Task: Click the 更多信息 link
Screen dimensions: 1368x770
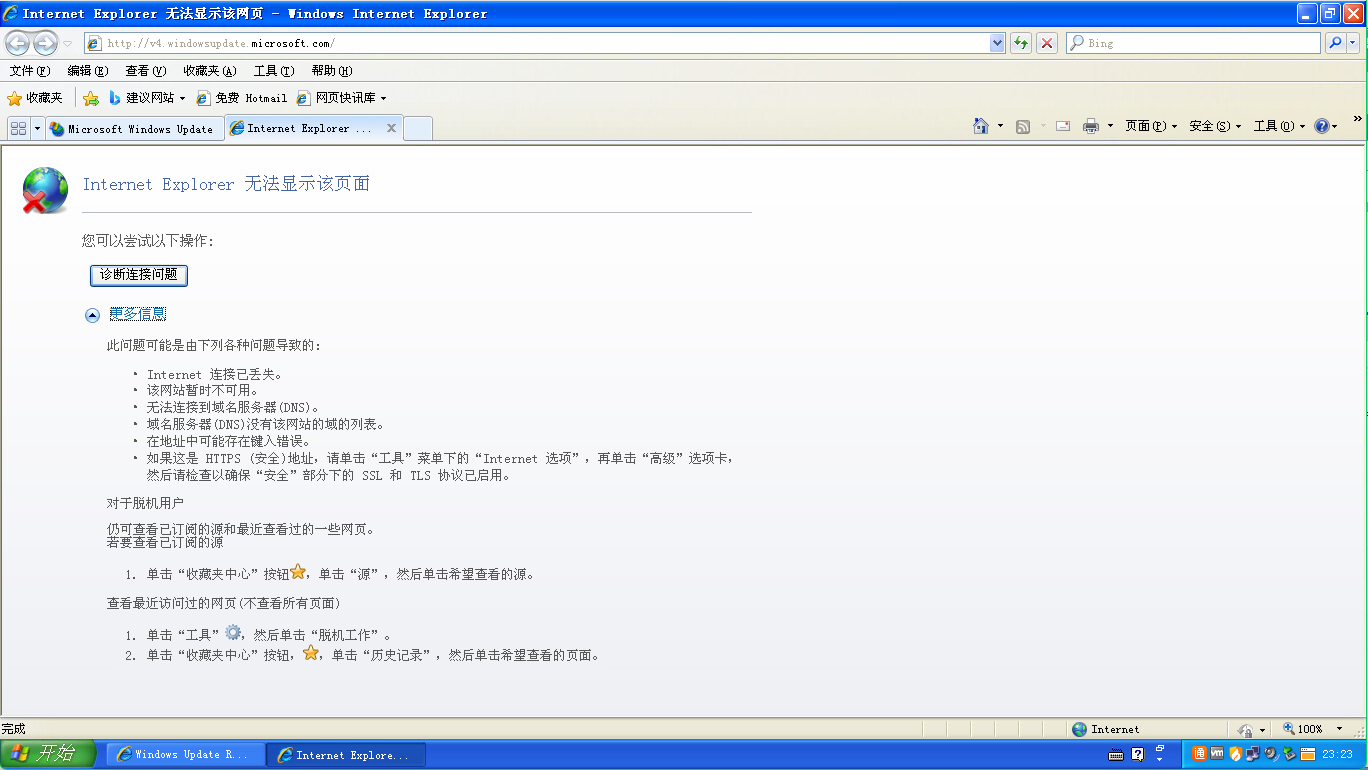Action: pos(137,314)
